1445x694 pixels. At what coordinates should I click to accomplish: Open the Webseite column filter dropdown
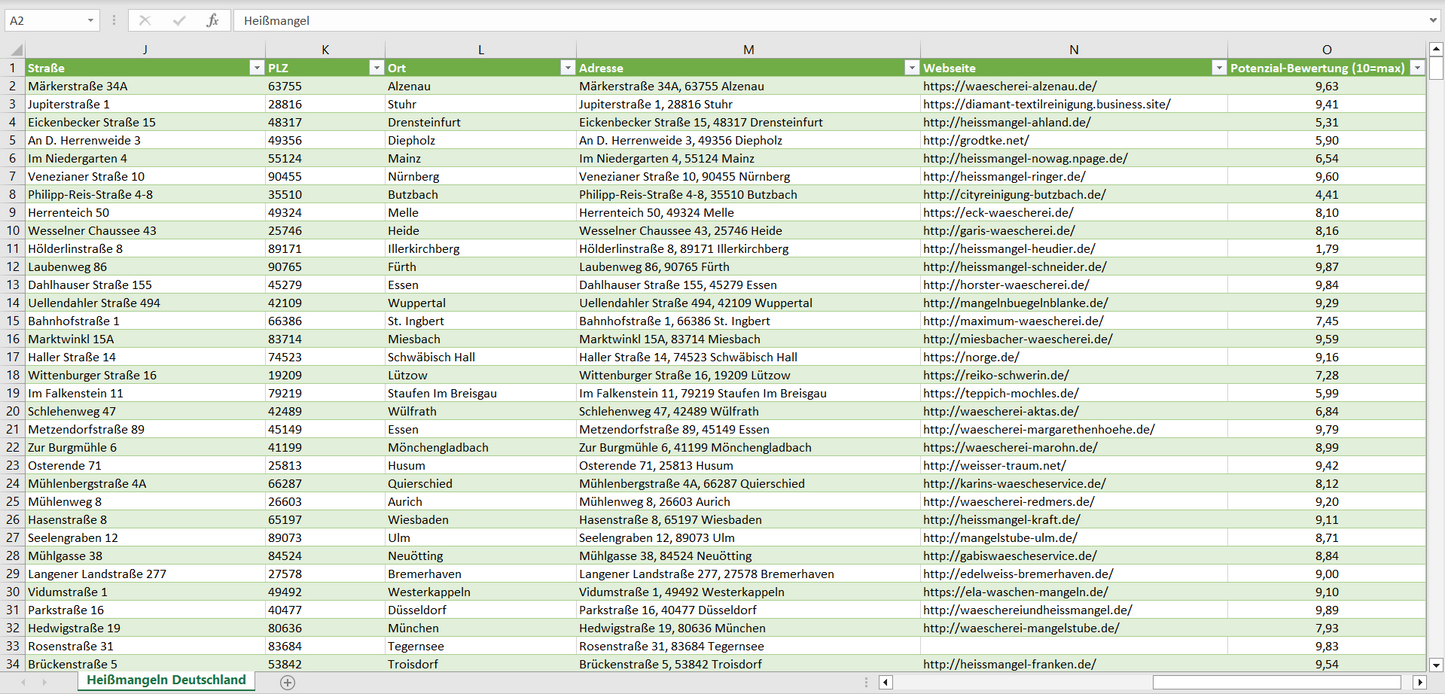pos(1218,68)
